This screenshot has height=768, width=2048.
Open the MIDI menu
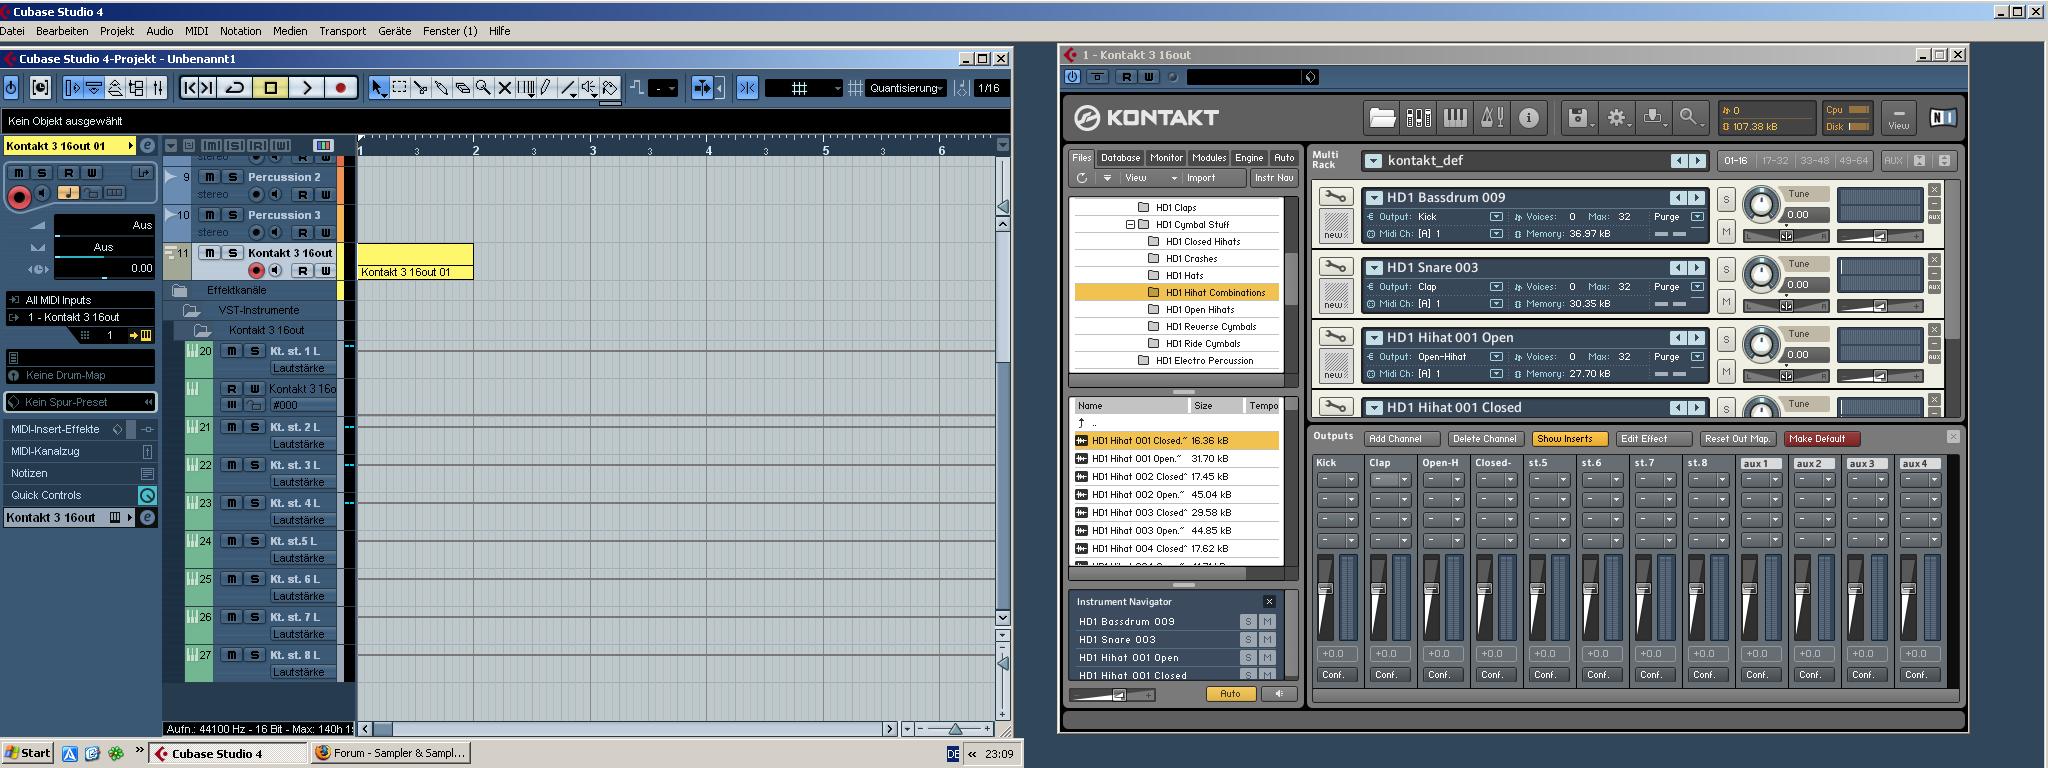[197, 31]
